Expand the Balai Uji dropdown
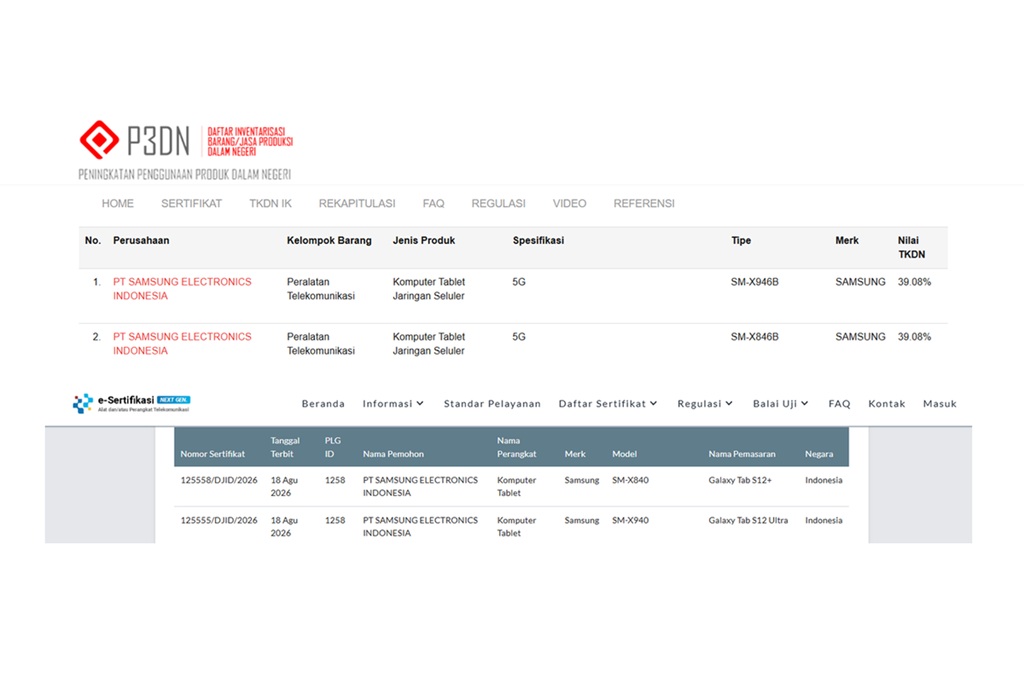Screen dimensions: 1024x682 click(781, 404)
